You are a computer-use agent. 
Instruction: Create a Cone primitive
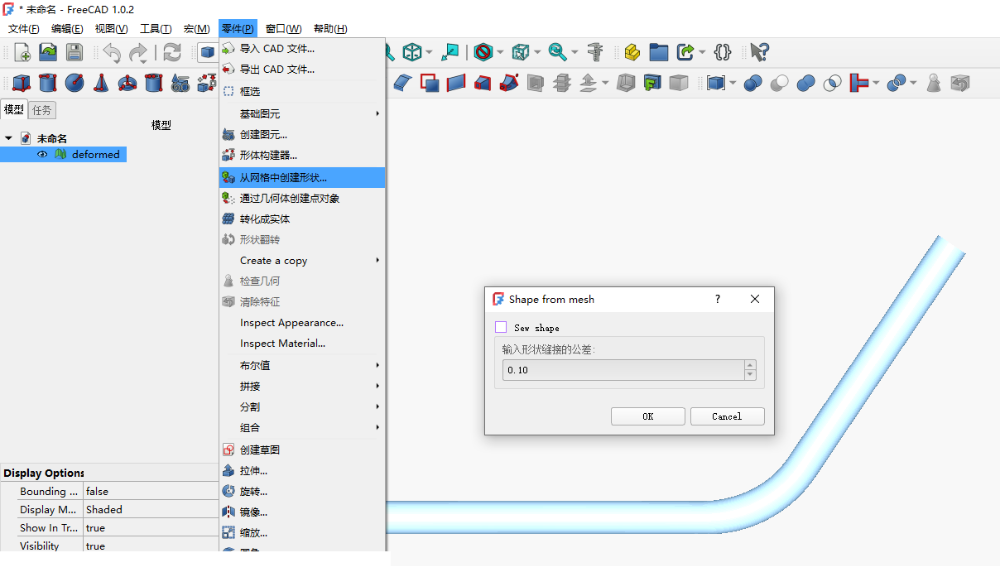(x=101, y=83)
